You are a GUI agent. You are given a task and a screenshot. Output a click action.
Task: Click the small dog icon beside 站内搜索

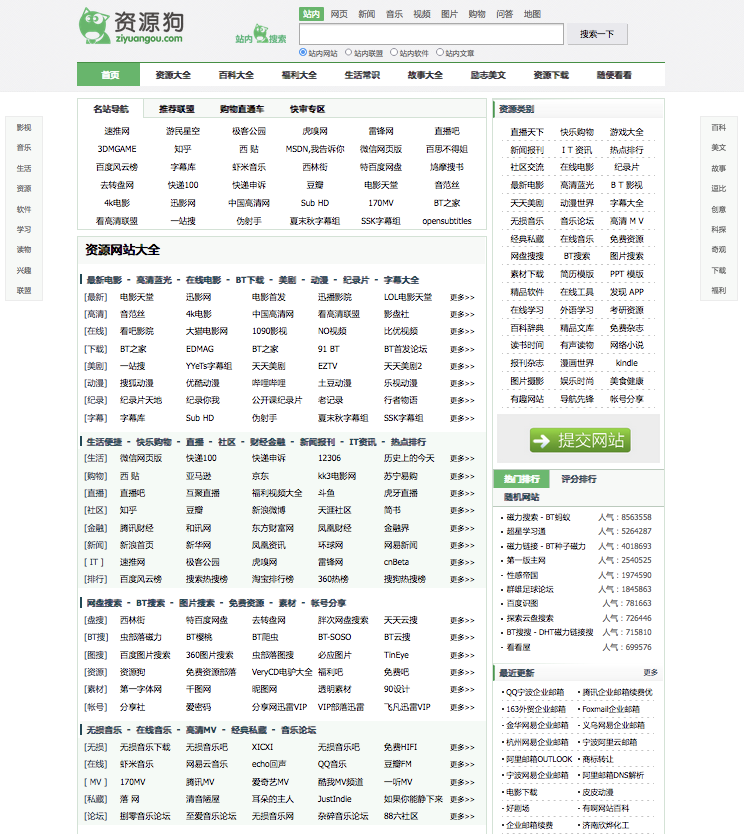[x=261, y=32]
